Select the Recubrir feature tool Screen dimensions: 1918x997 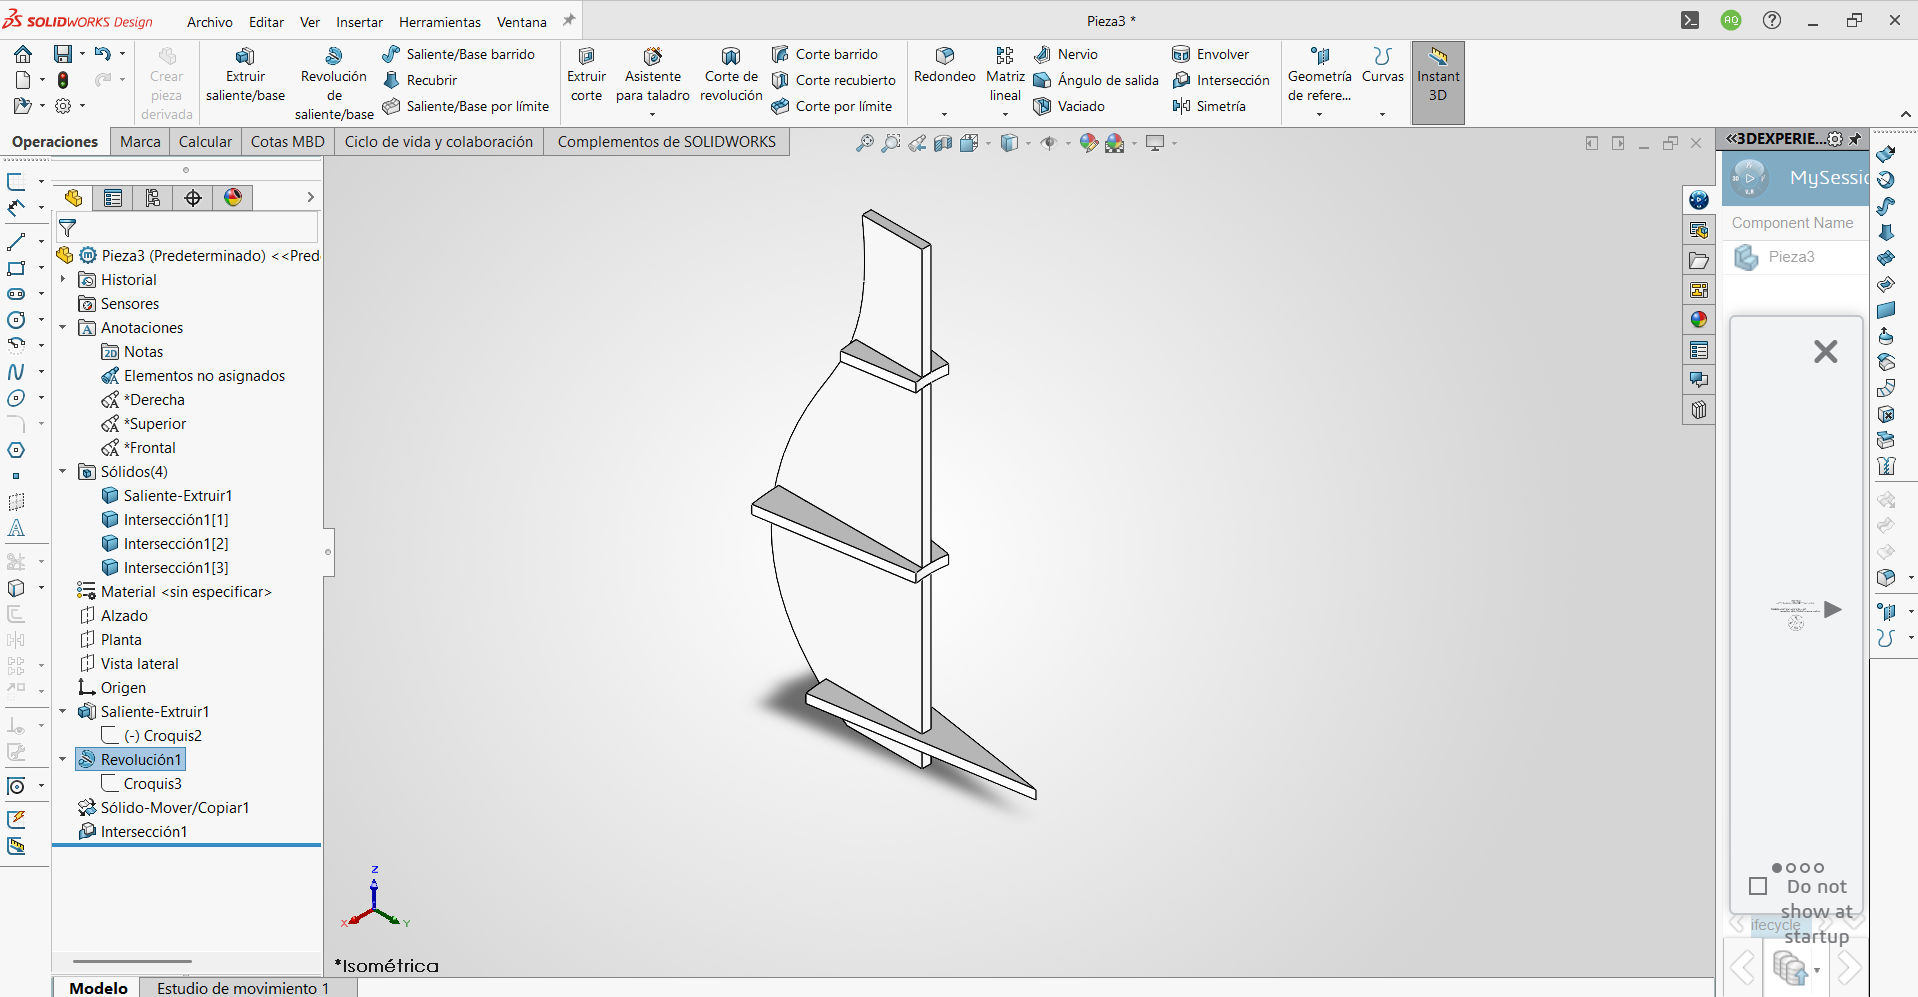[420, 80]
